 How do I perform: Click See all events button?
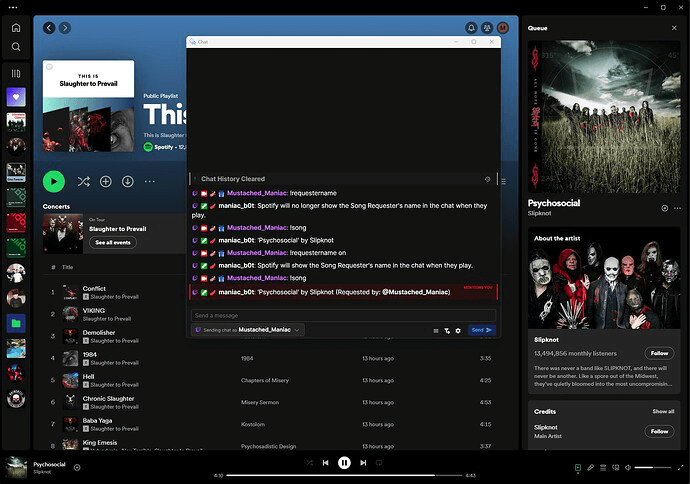point(113,242)
